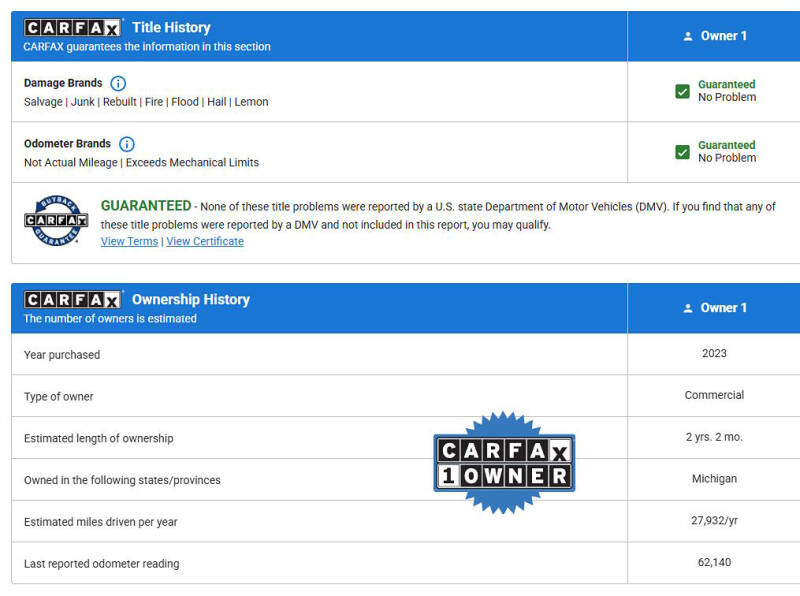Click the green GUARANTEED heading text
800x596 pixels.
[146, 206]
